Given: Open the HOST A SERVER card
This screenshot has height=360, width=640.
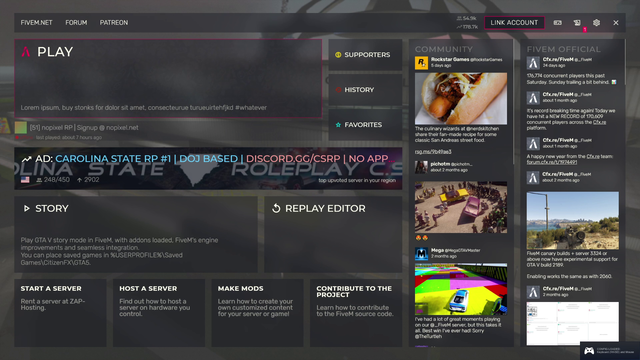Looking at the screenshot, I should 159,313.
